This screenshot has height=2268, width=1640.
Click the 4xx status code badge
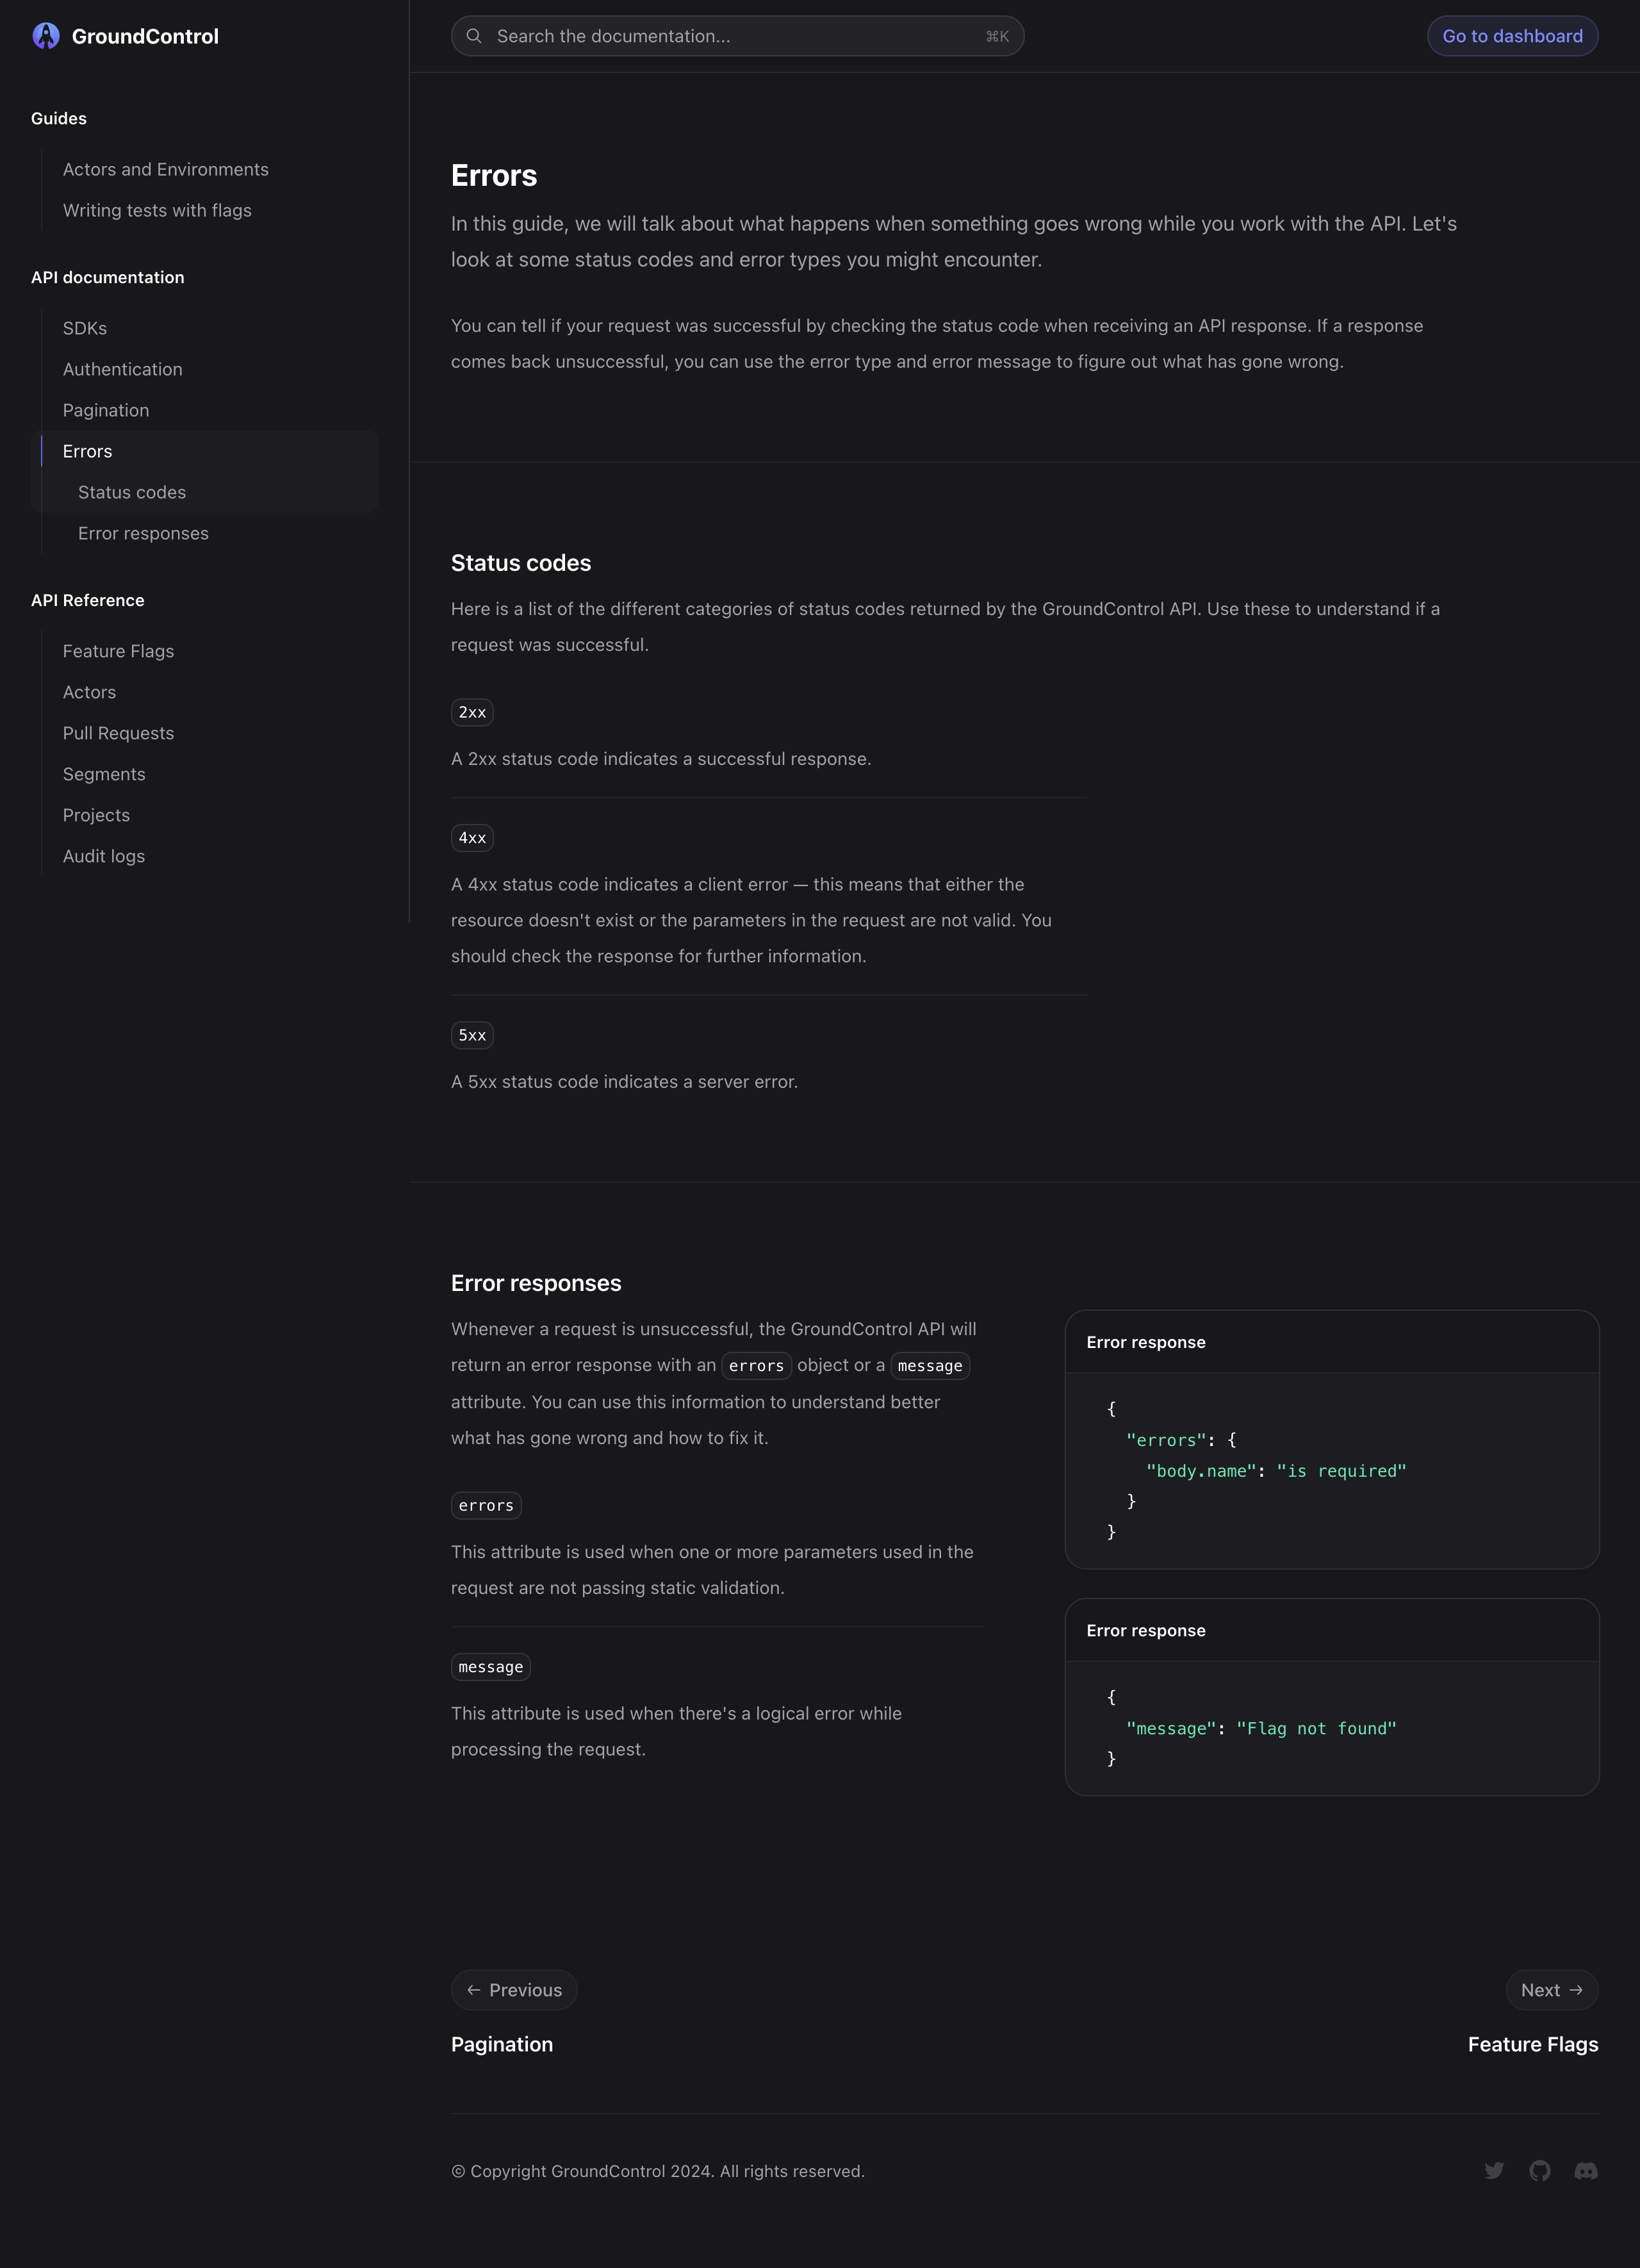(472, 838)
